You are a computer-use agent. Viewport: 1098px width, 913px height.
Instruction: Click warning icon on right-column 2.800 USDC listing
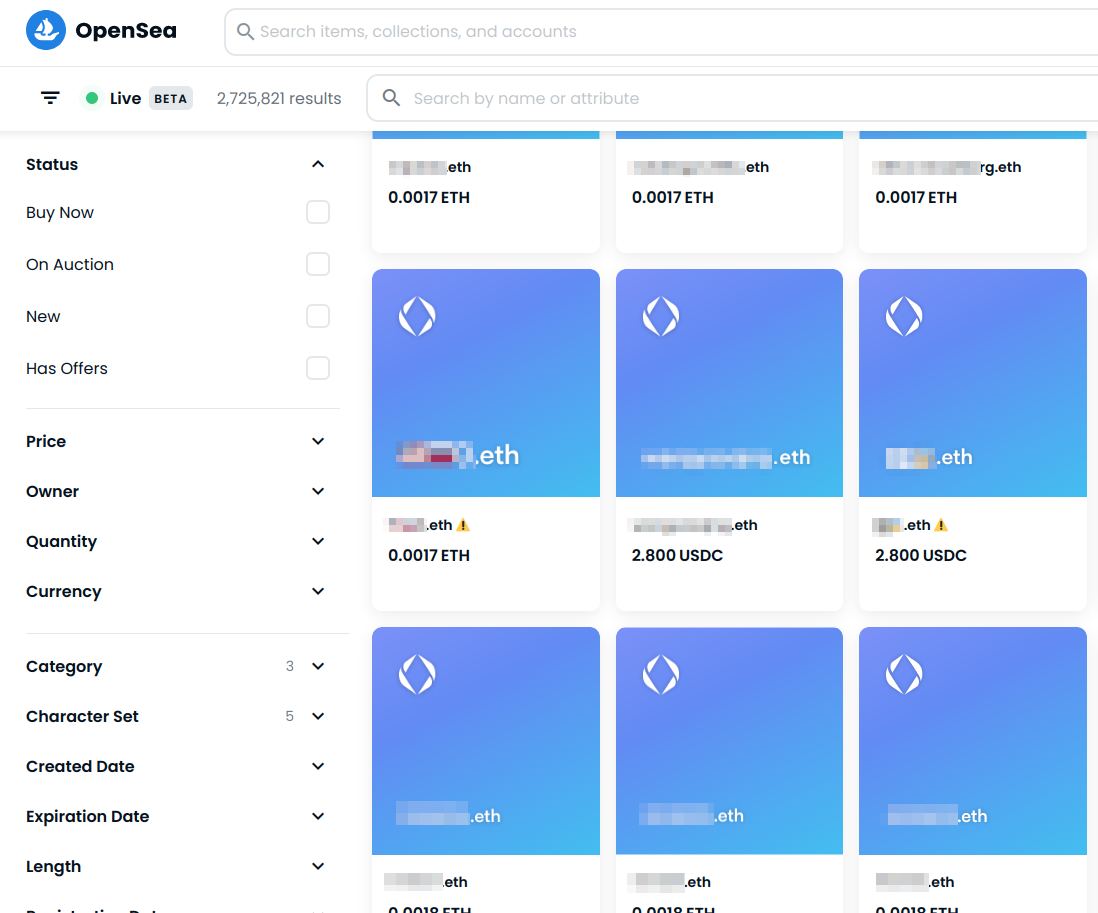[941, 525]
